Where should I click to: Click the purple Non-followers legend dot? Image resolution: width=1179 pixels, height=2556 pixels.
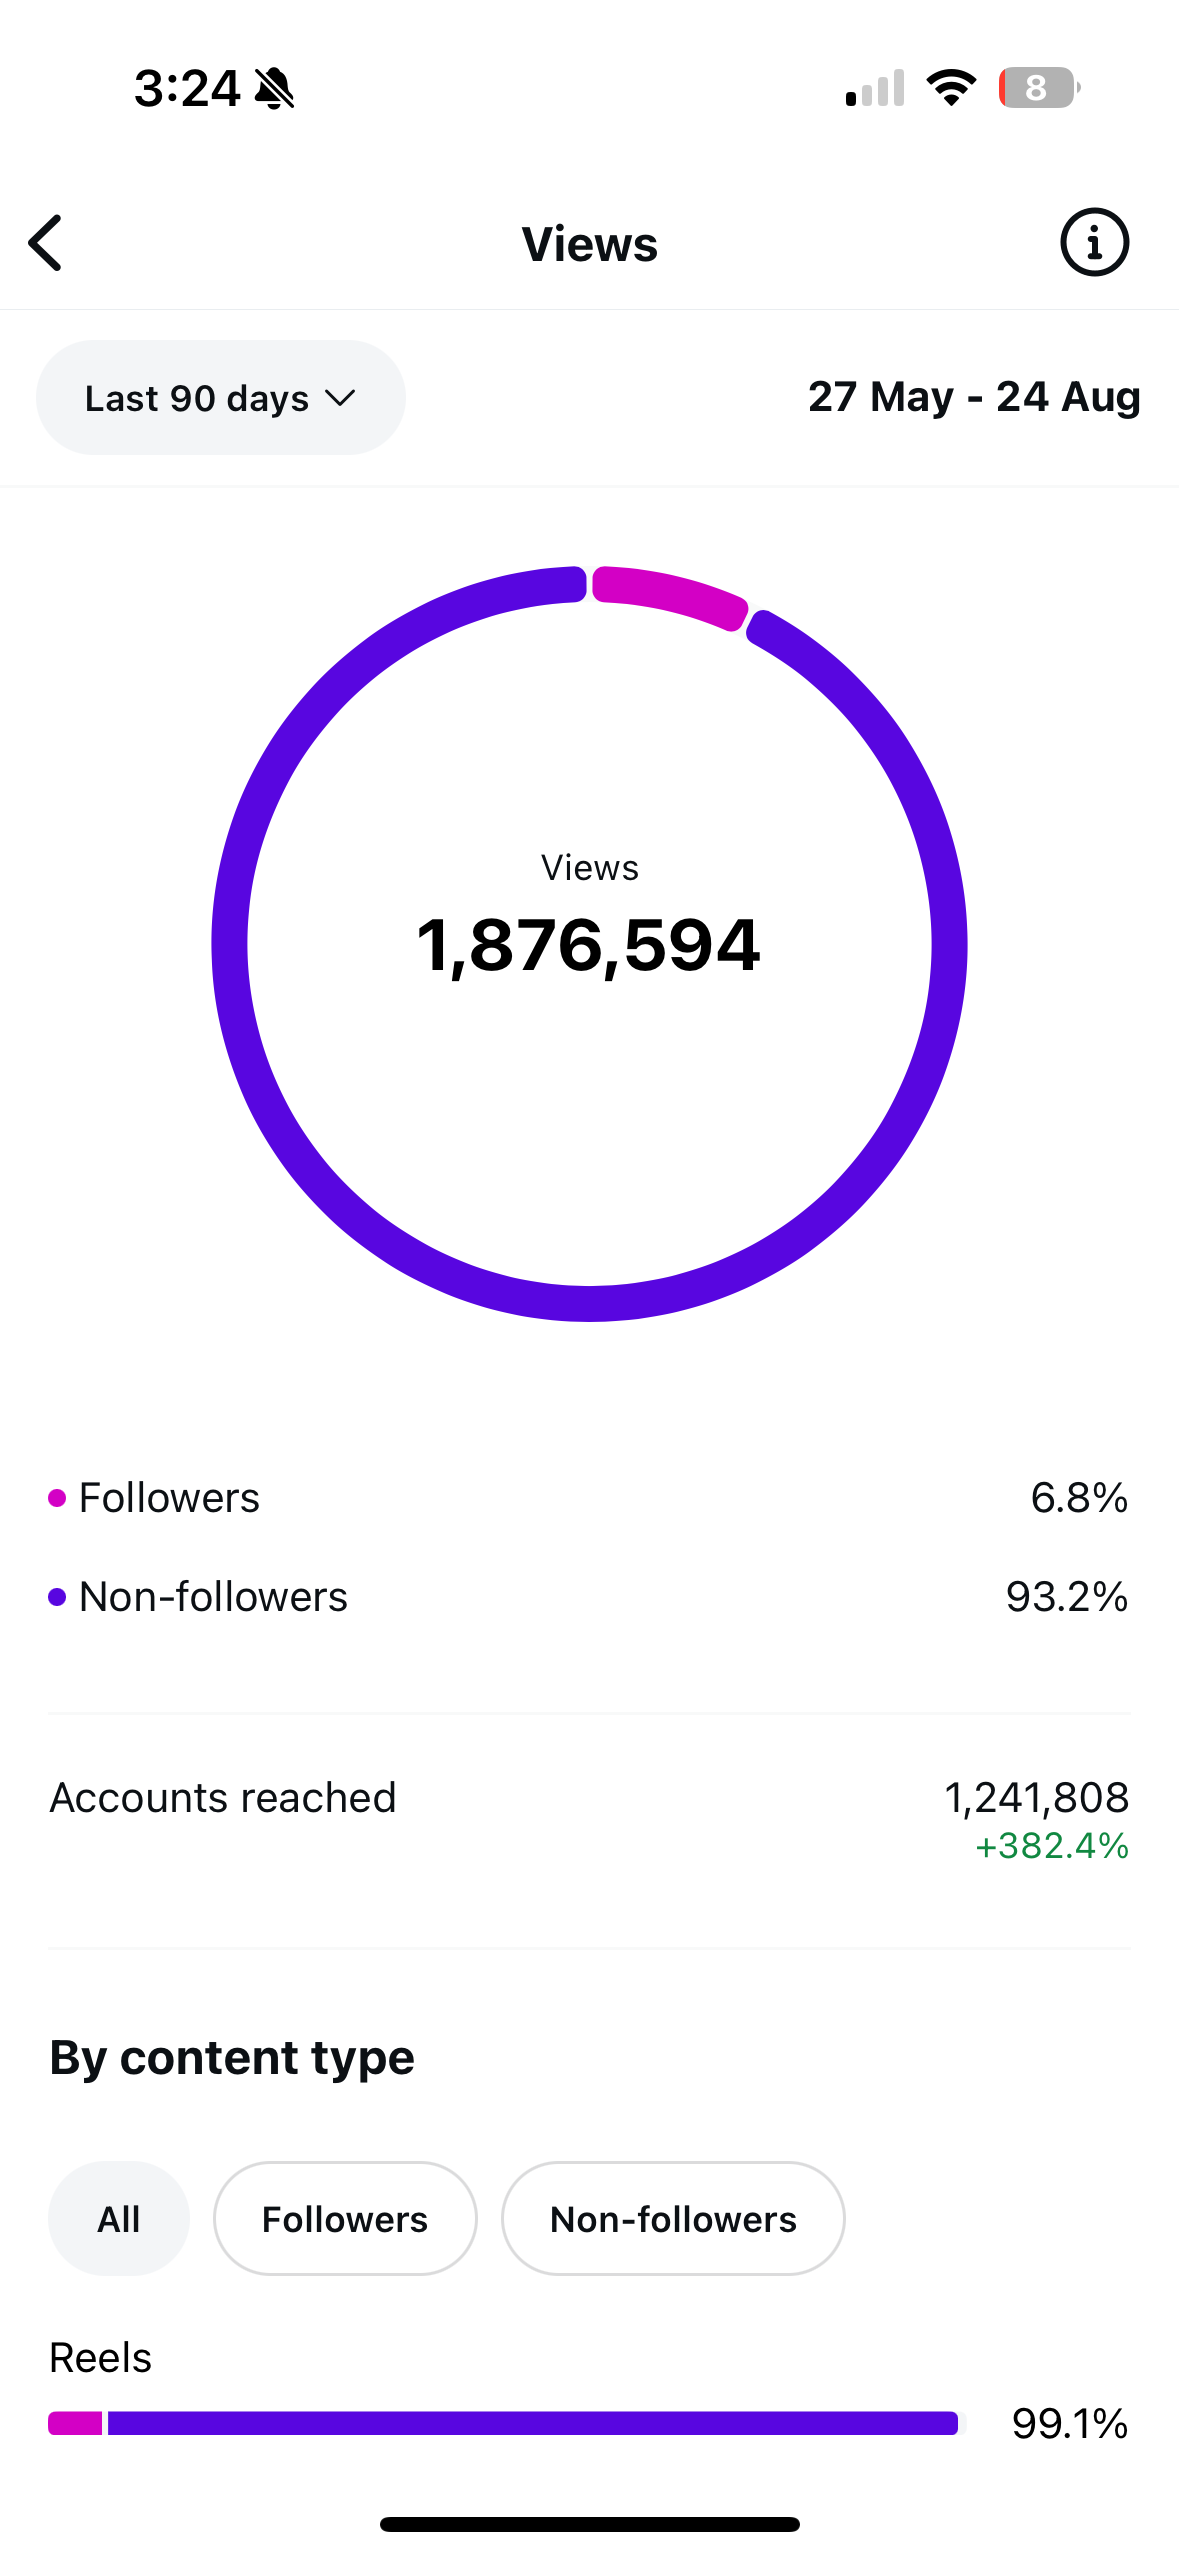pos(57,1597)
